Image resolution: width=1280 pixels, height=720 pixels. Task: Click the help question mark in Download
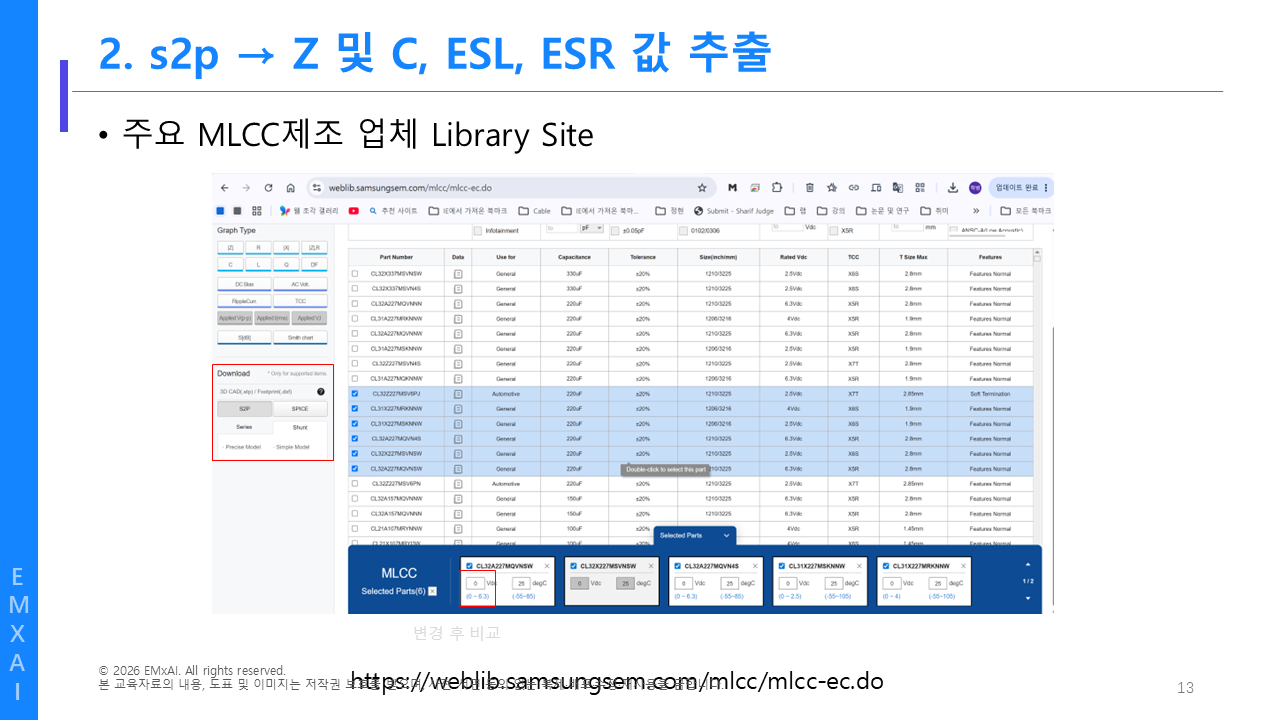pyautogui.click(x=321, y=392)
